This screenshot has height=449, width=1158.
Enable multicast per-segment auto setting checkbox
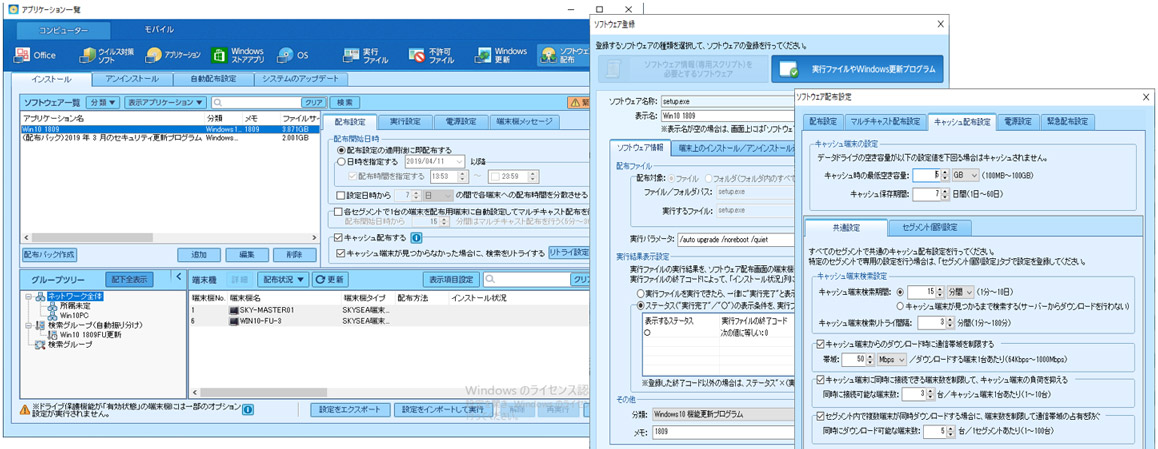pyautogui.click(x=339, y=213)
